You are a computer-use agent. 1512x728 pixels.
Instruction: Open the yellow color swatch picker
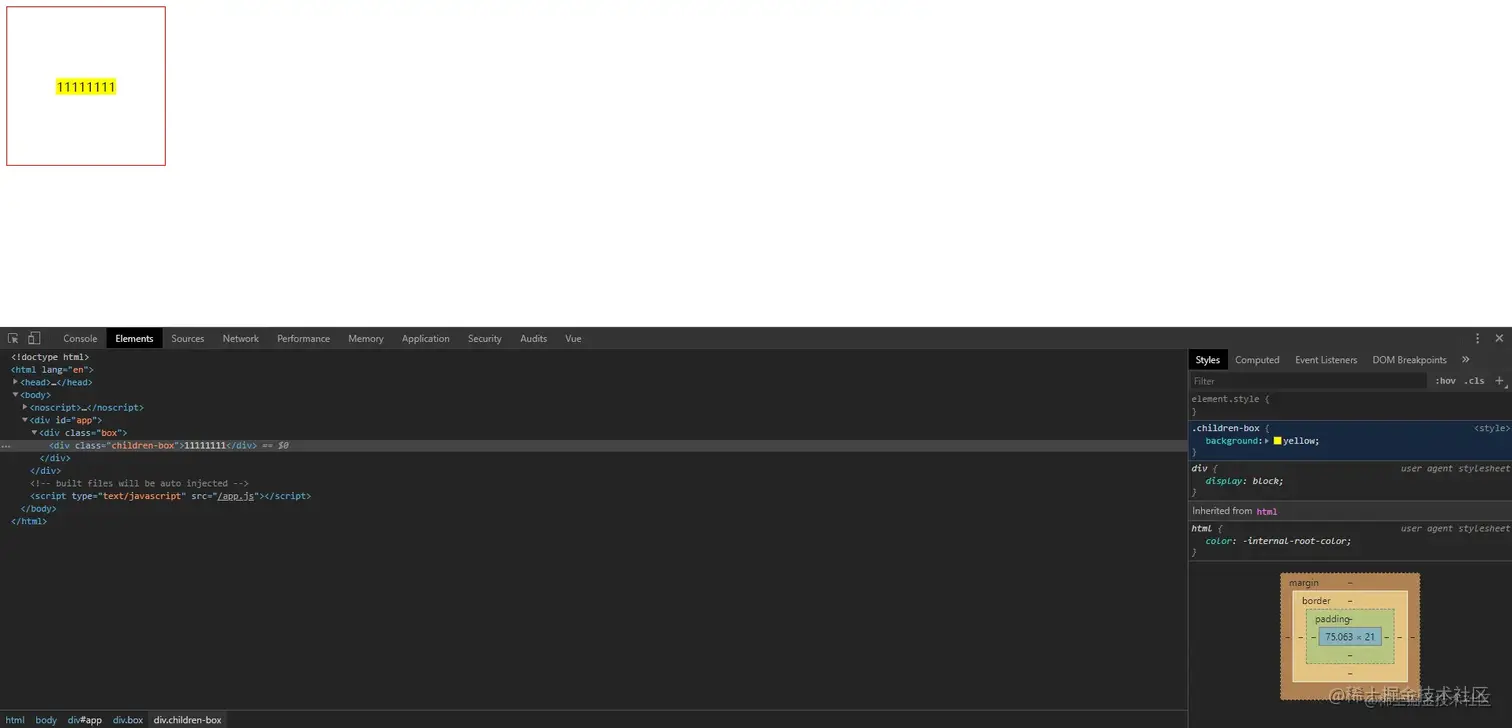[x=1277, y=441]
